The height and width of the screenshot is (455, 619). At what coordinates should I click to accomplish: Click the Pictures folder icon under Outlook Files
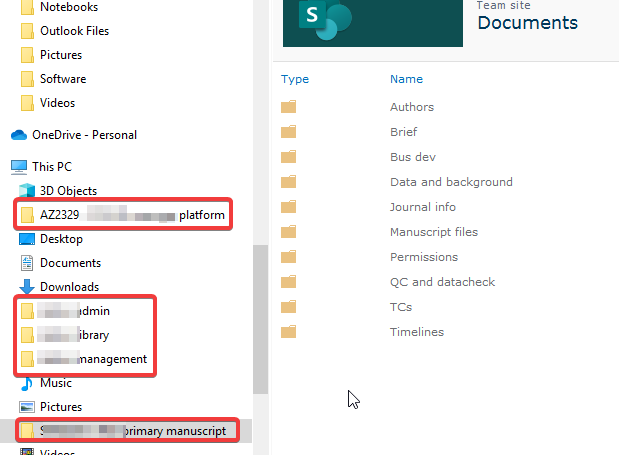pyautogui.click(x=27, y=55)
